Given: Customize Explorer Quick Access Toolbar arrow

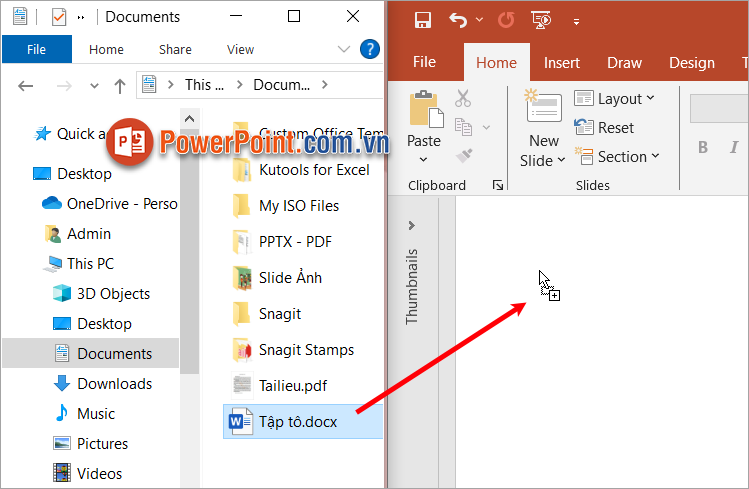Looking at the screenshot, I should point(81,18).
